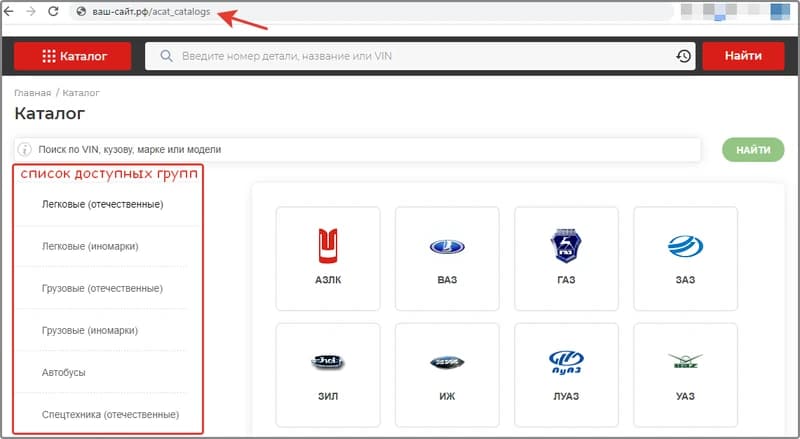Open the АЗЛК brand logo
Image resolution: width=800 pixels, height=439 pixels.
[x=328, y=246]
